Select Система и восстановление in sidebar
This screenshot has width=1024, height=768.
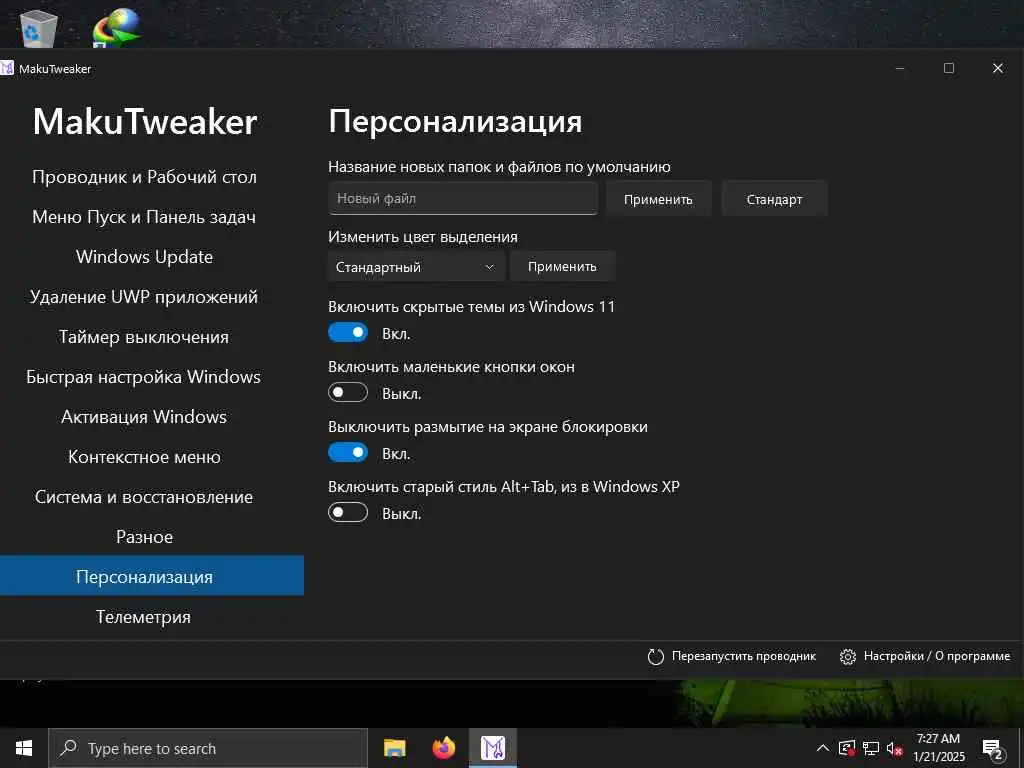(x=144, y=497)
